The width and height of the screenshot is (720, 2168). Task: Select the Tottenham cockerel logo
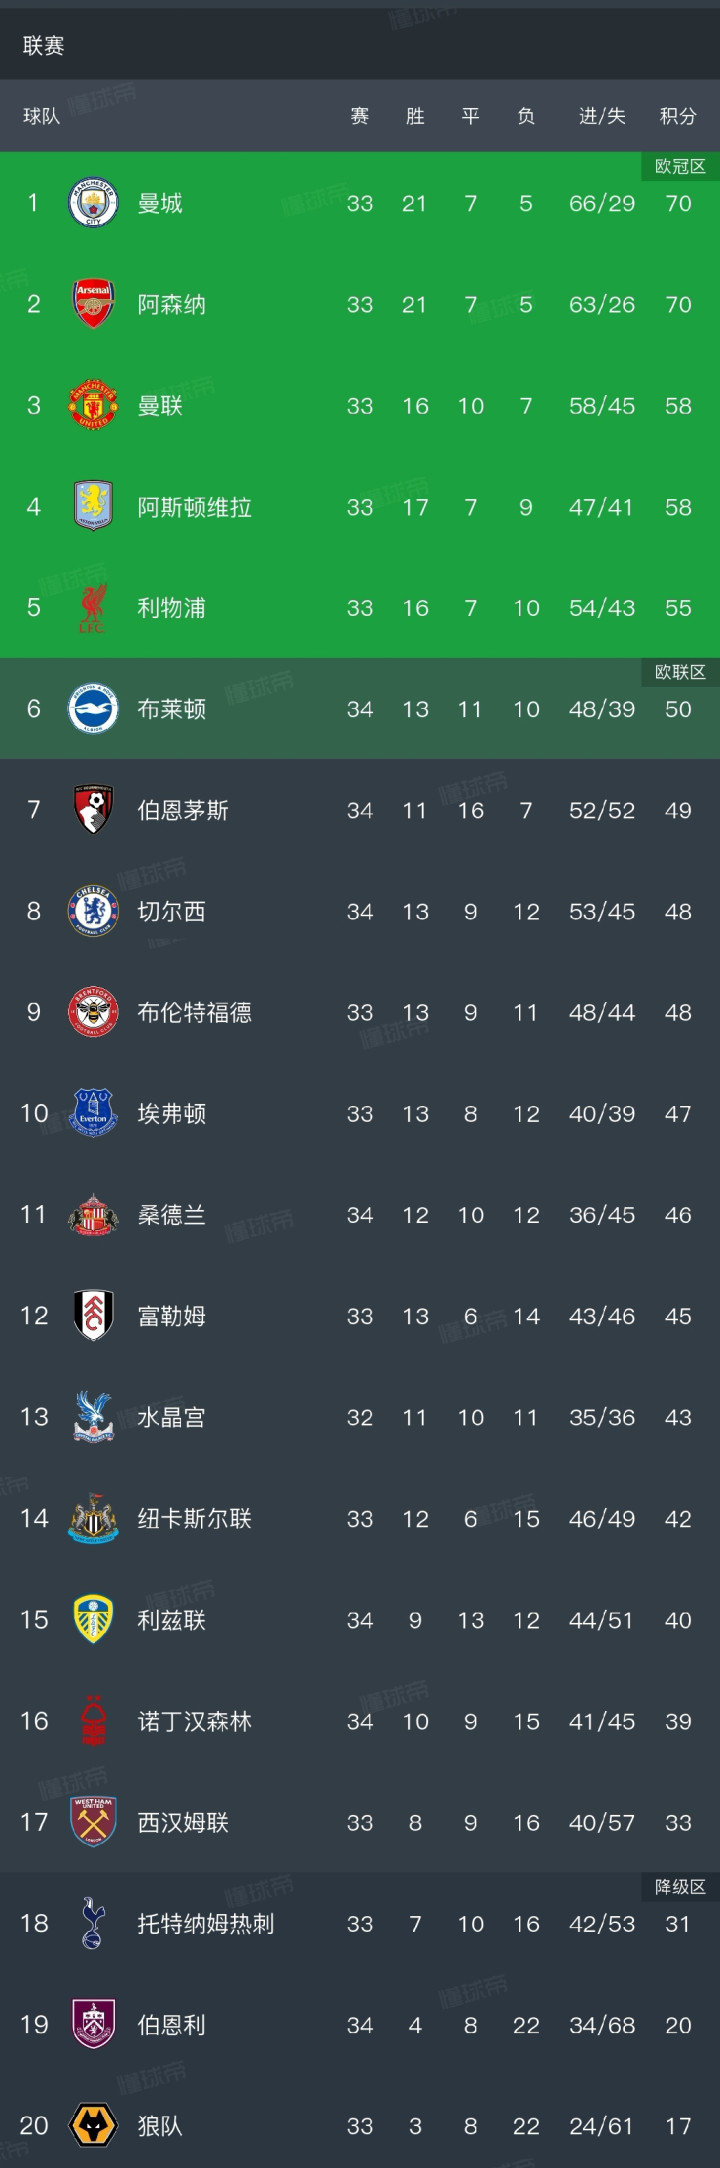(93, 1923)
